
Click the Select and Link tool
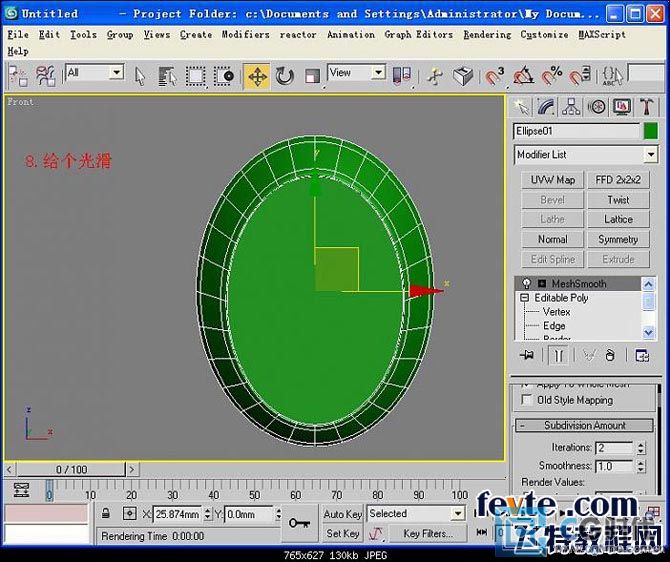(x=18, y=77)
